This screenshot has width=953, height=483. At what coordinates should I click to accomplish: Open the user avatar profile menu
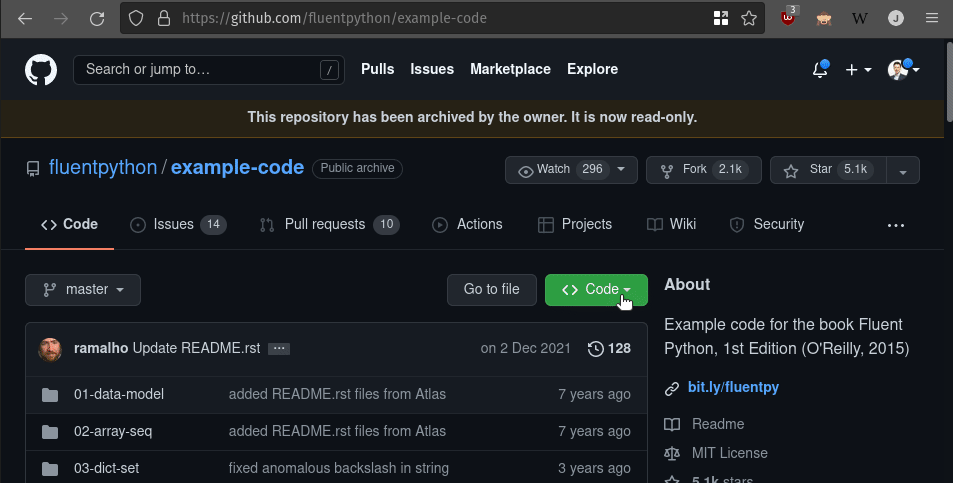click(903, 70)
